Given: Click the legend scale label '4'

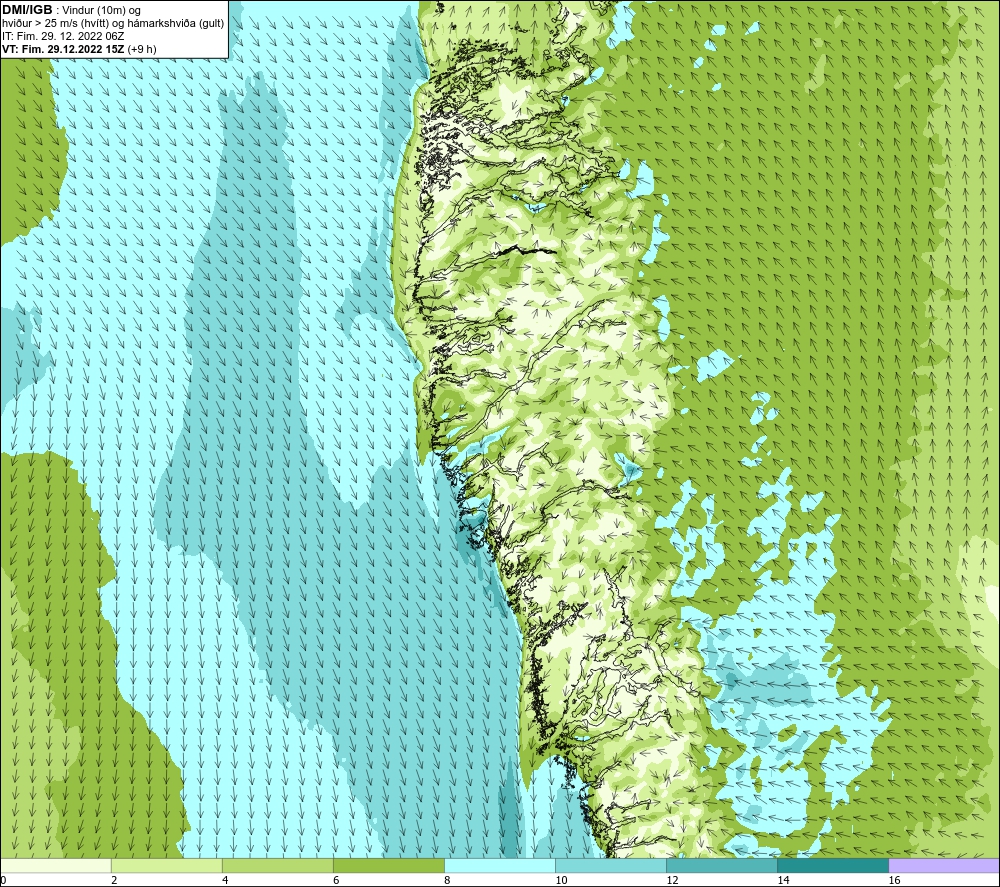Looking at the screenshot, I should coord(225,880).
